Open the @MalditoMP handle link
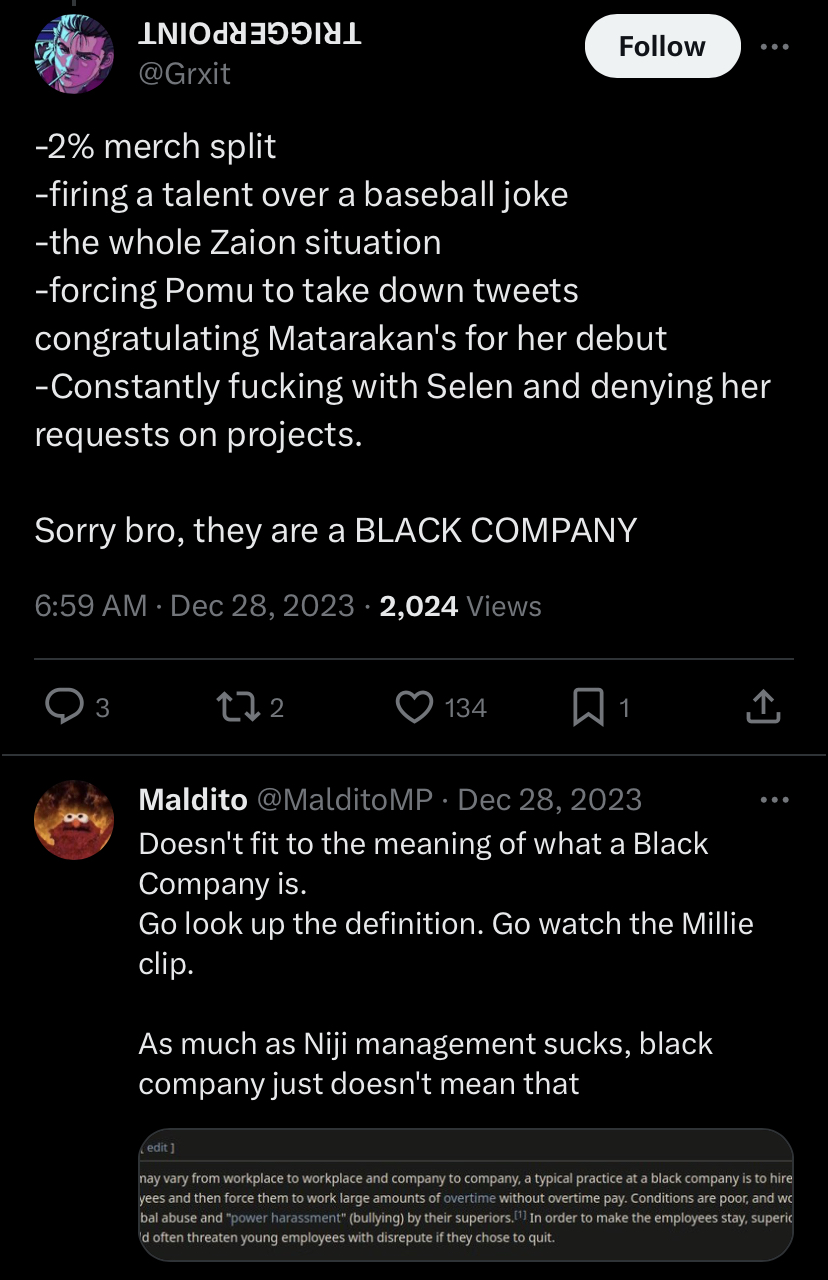Image resolution: width=828 pixels, height=1280 pixels. [x=345, y=800]
